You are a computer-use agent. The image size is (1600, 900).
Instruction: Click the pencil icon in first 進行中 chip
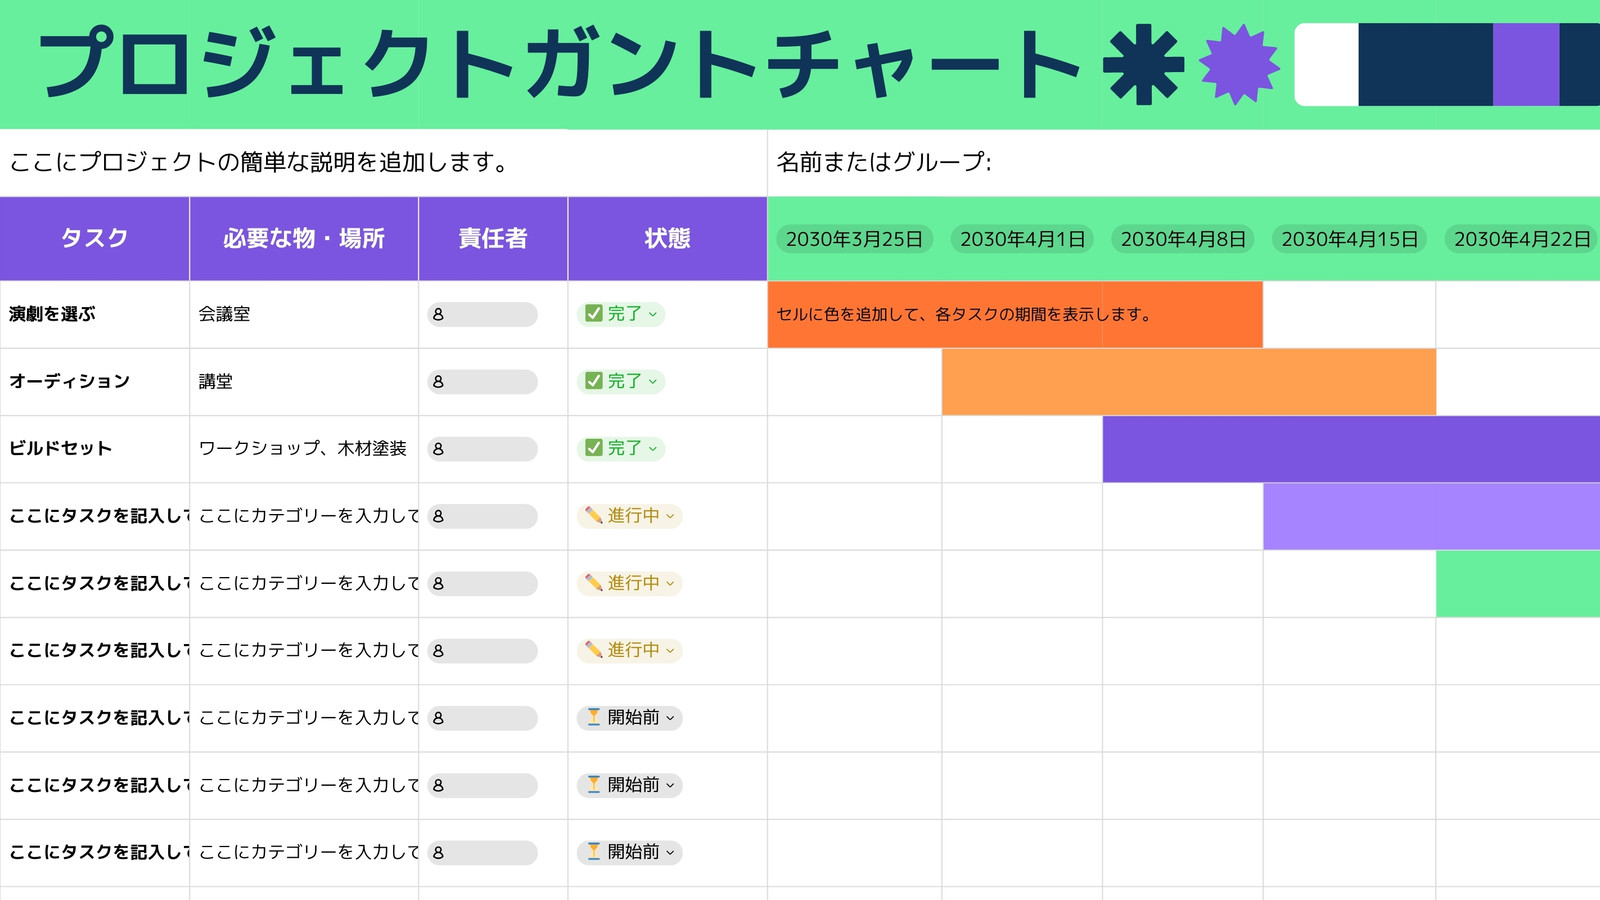593,515
